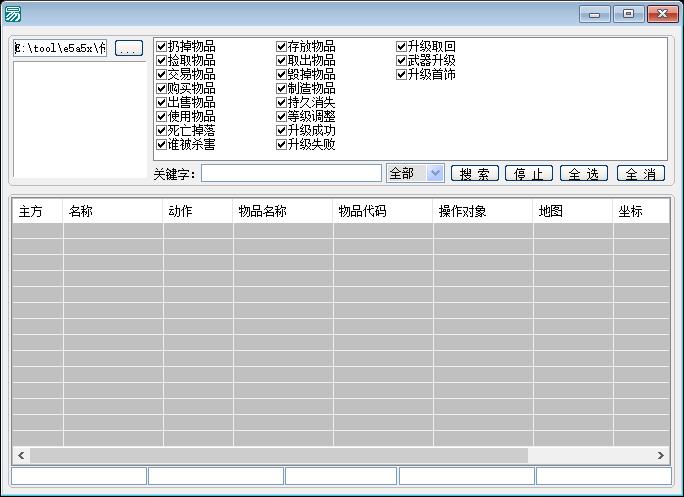Toggle the 存放物品 checkbox
The image size is (684, 497).
[x=281, y=46]
